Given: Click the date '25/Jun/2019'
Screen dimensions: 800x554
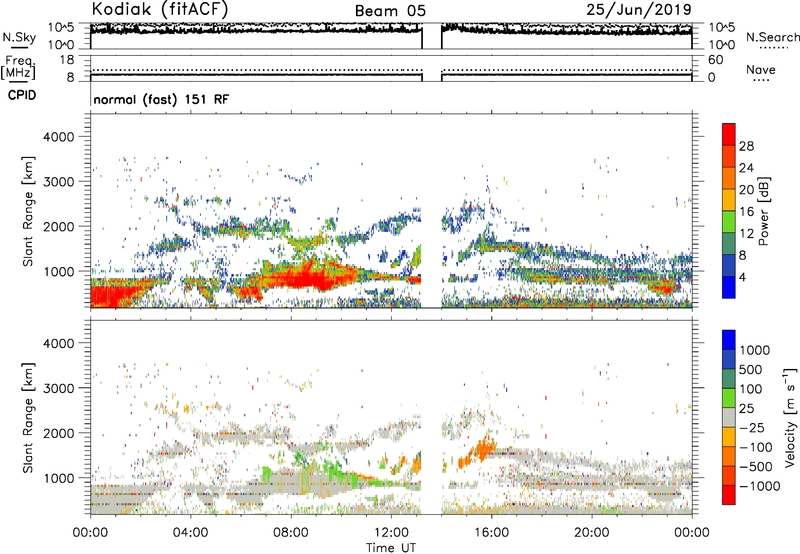Looking at the screenshot, I should pos(639,10).
